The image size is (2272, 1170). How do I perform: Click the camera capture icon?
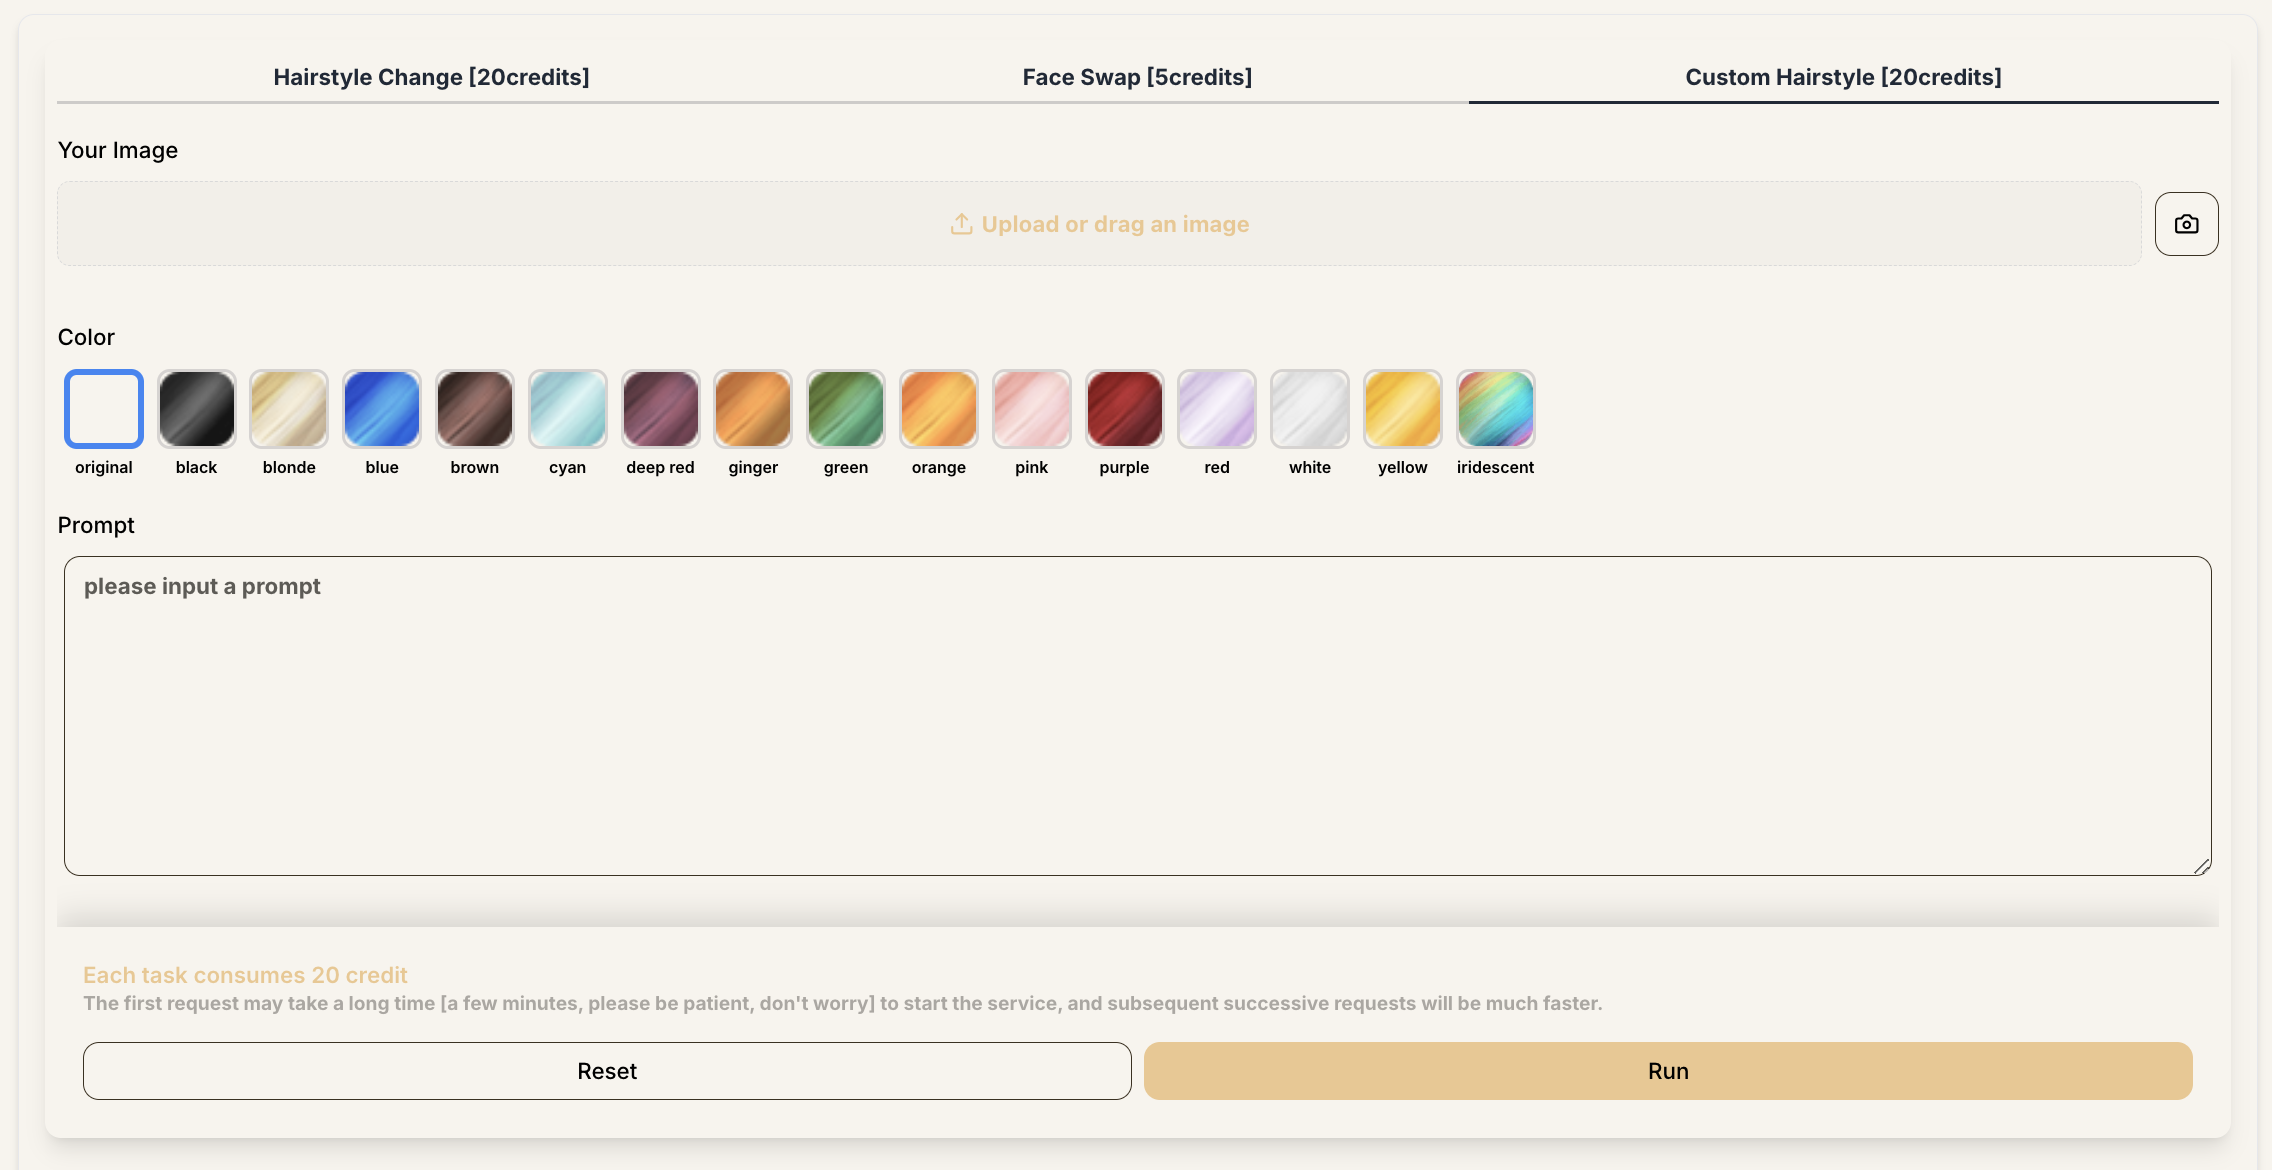point(2186,224)
